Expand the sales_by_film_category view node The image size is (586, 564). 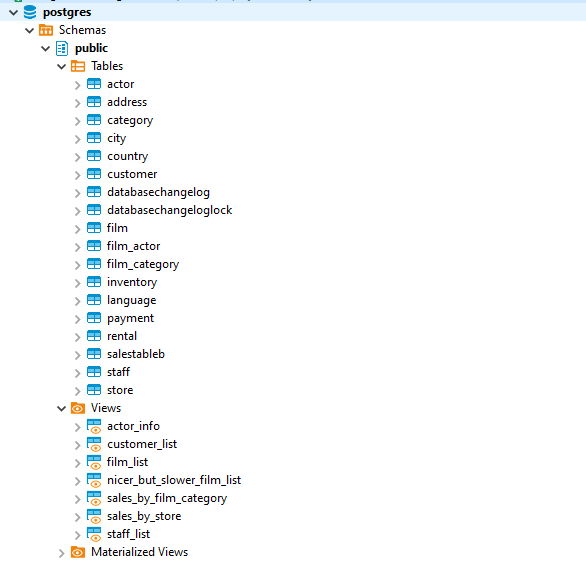pyautogui.click(x=78, y=499)
